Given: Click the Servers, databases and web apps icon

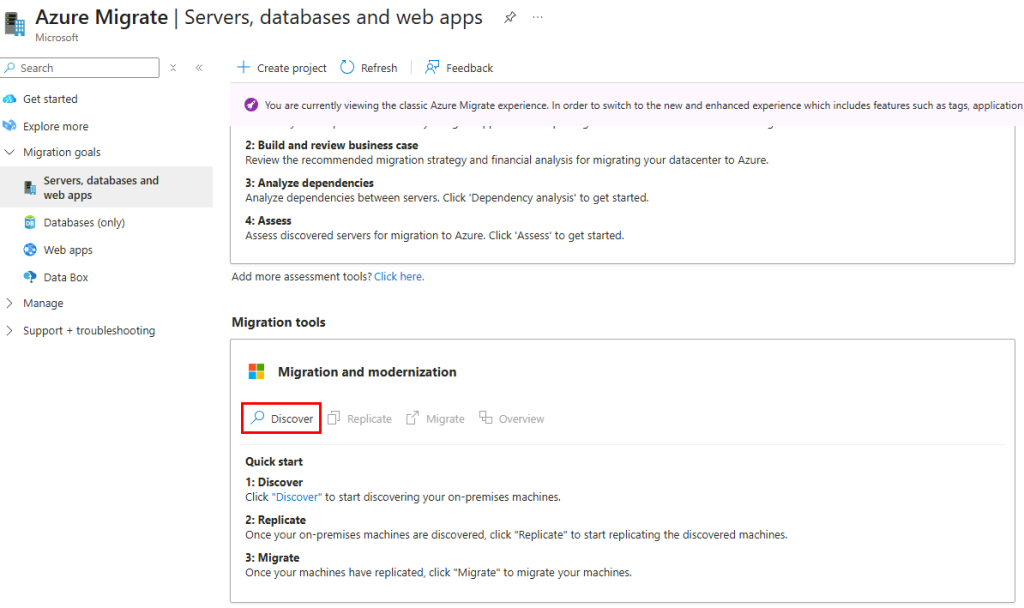Looking at the screenshot, I should (x=30, y=187).
